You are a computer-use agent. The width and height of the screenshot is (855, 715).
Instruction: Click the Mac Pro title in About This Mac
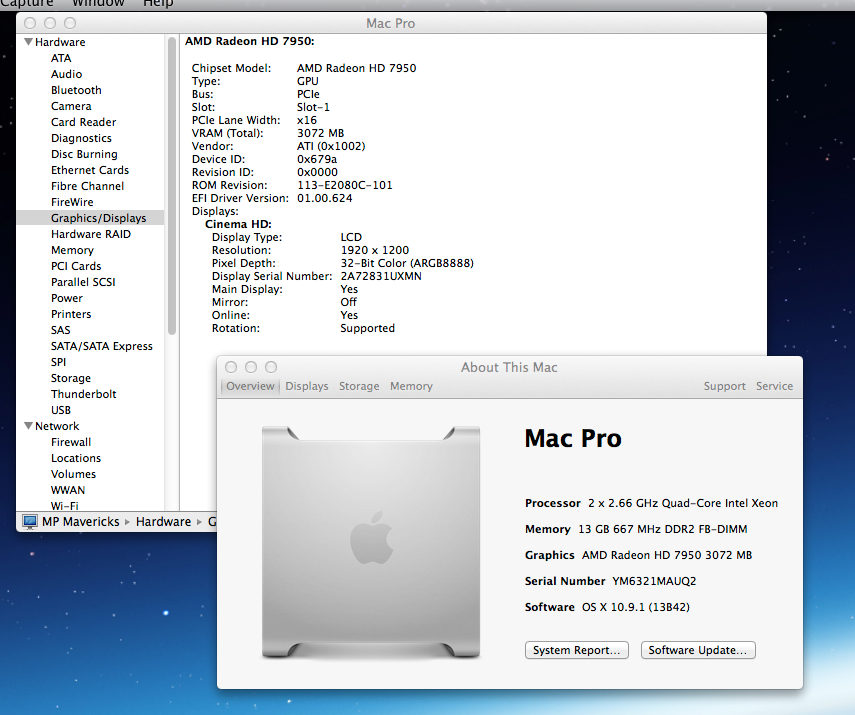pos(573,438)
